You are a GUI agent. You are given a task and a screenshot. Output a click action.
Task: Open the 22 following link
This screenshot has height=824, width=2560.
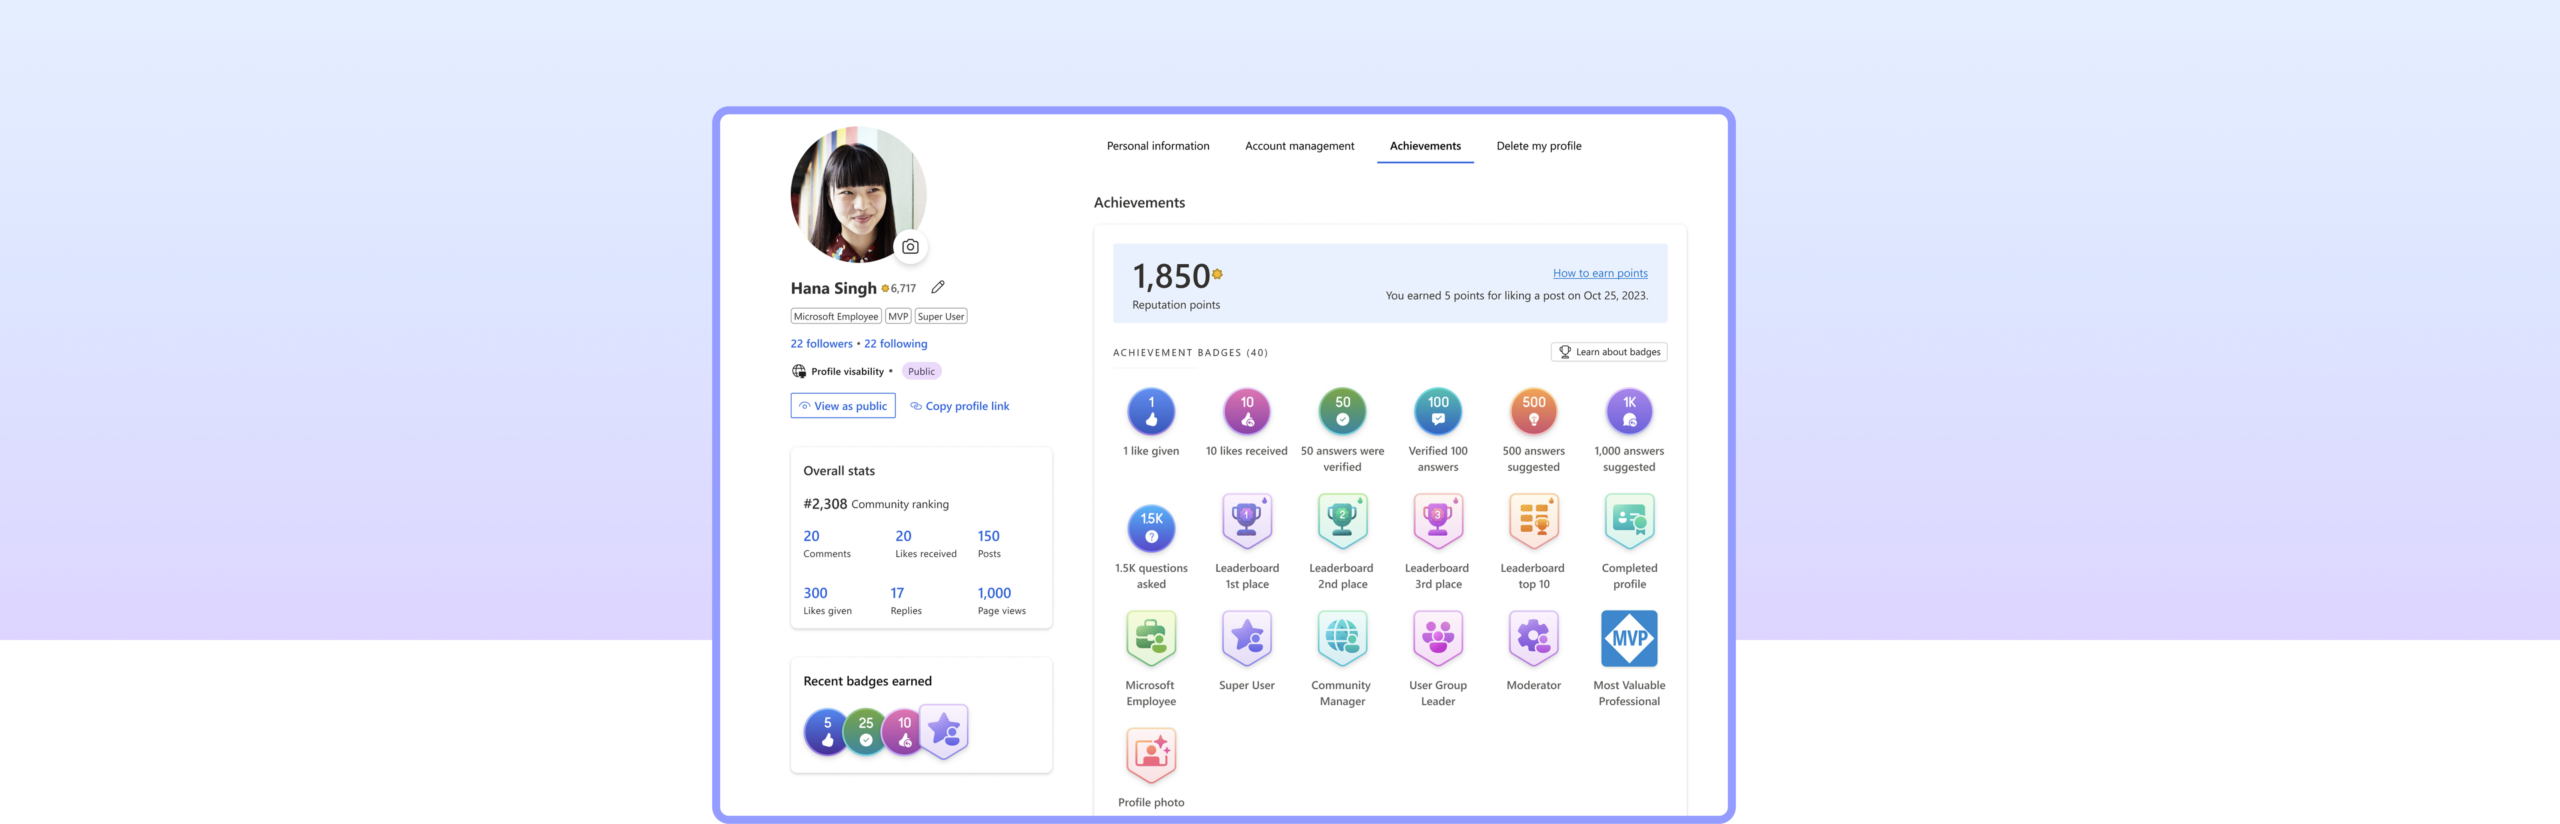pyautogui.click(x=896, y=344)
